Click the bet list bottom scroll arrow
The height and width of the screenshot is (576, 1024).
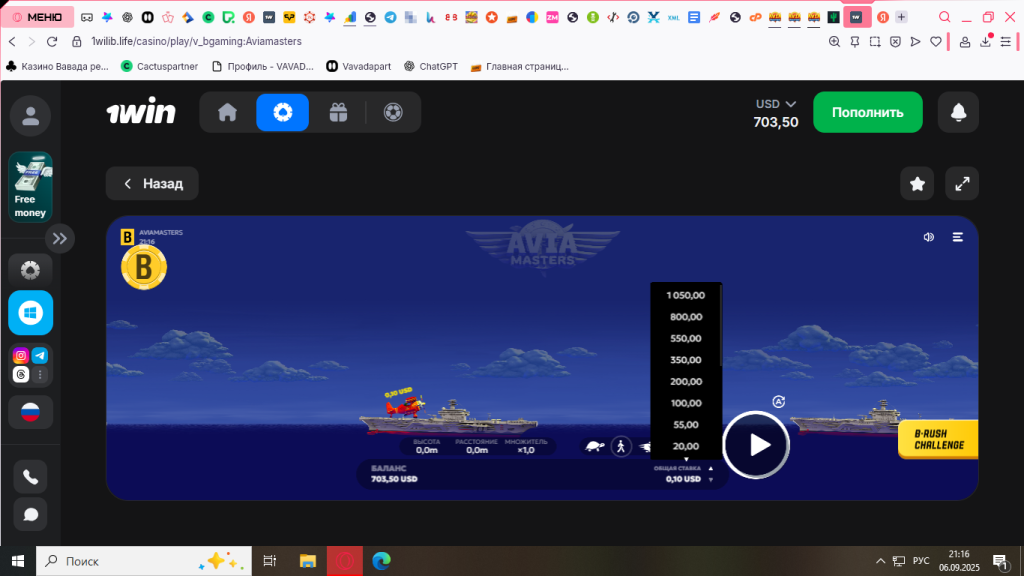point(686,459)
